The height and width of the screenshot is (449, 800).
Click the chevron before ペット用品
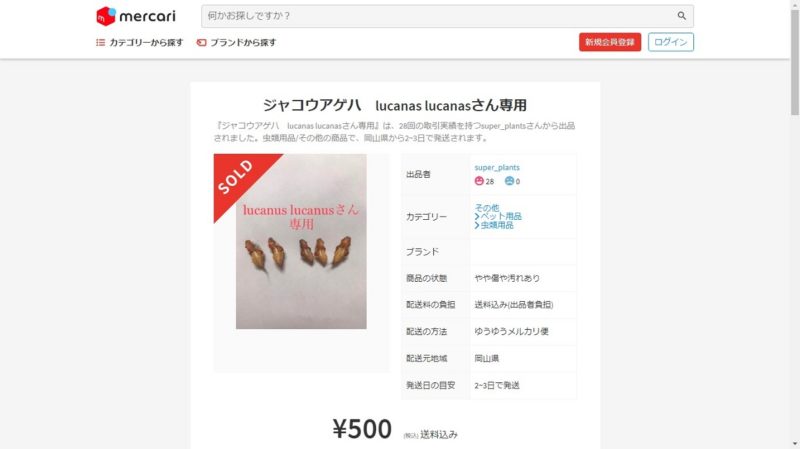point(477,216)
